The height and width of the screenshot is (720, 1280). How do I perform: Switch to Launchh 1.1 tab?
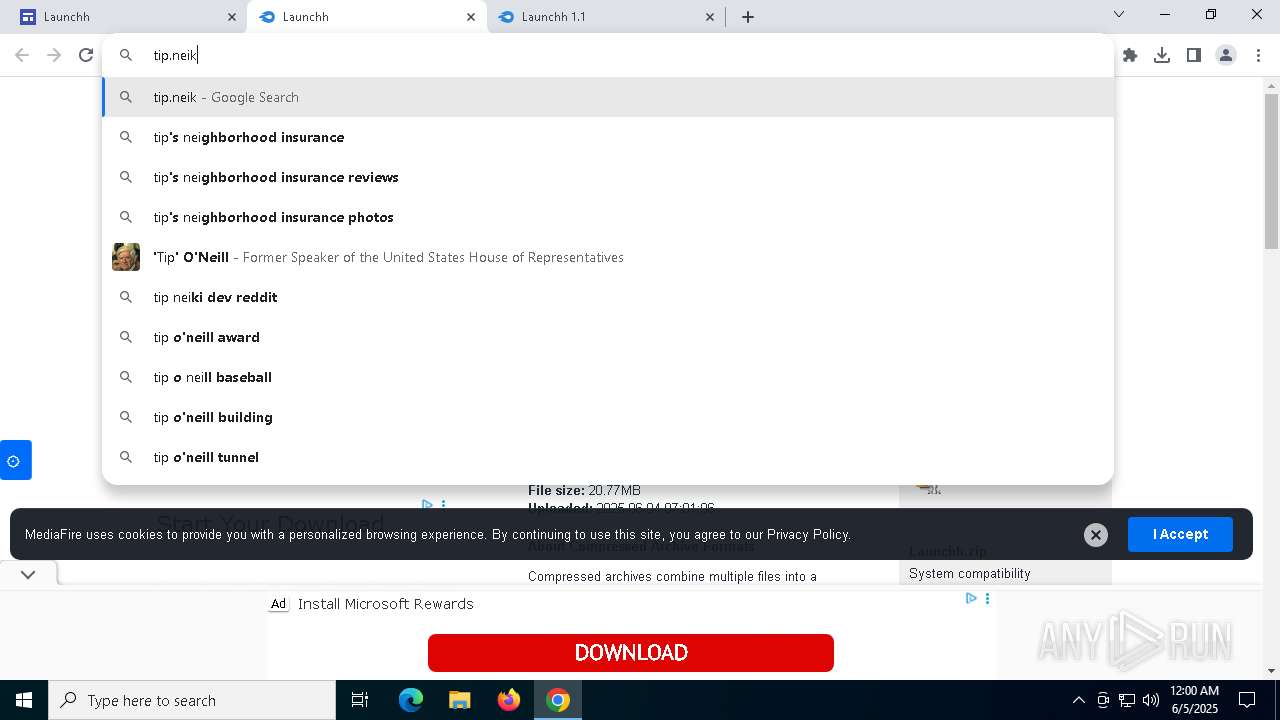[x=605, y=17]
